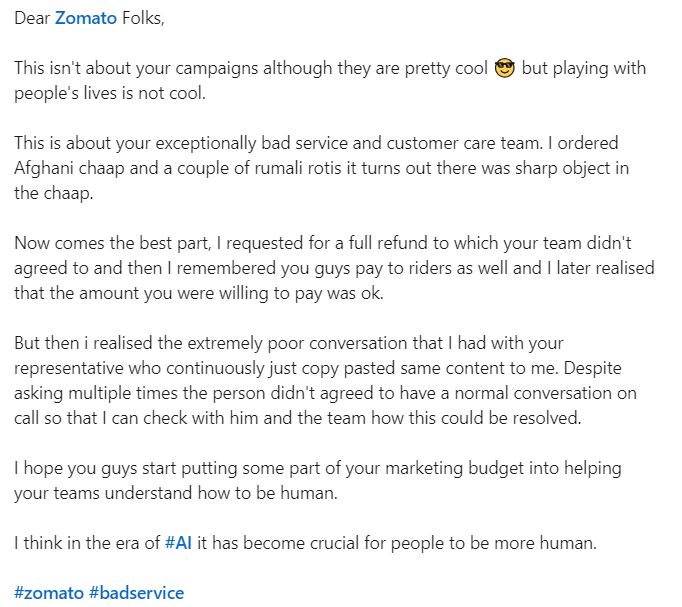Click the line starting 'Now comes the best part'
This screenshot has height=607, width=682.
click(x=322, y=243)
